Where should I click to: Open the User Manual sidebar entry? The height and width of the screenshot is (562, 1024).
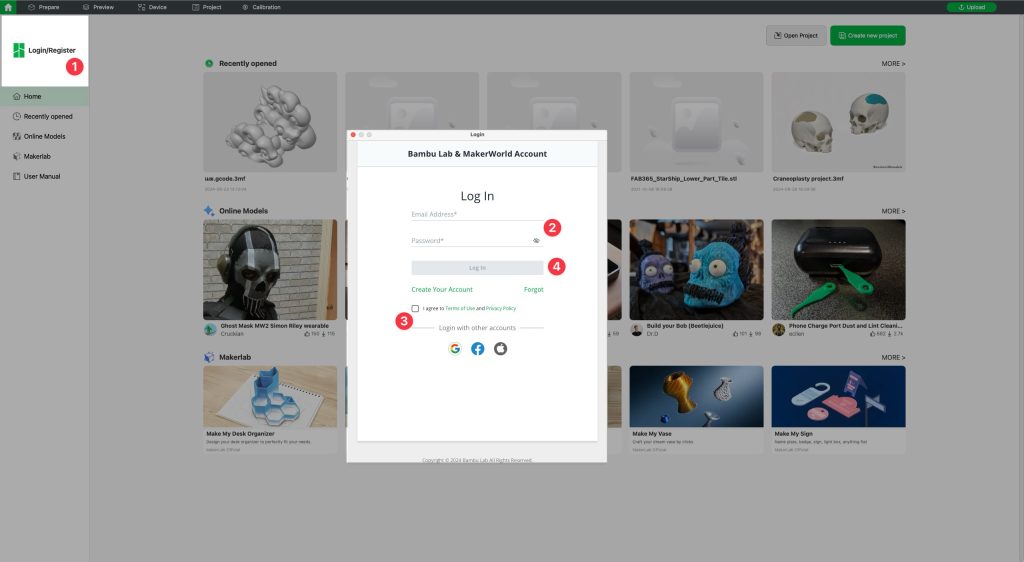(x=41, y=176)
